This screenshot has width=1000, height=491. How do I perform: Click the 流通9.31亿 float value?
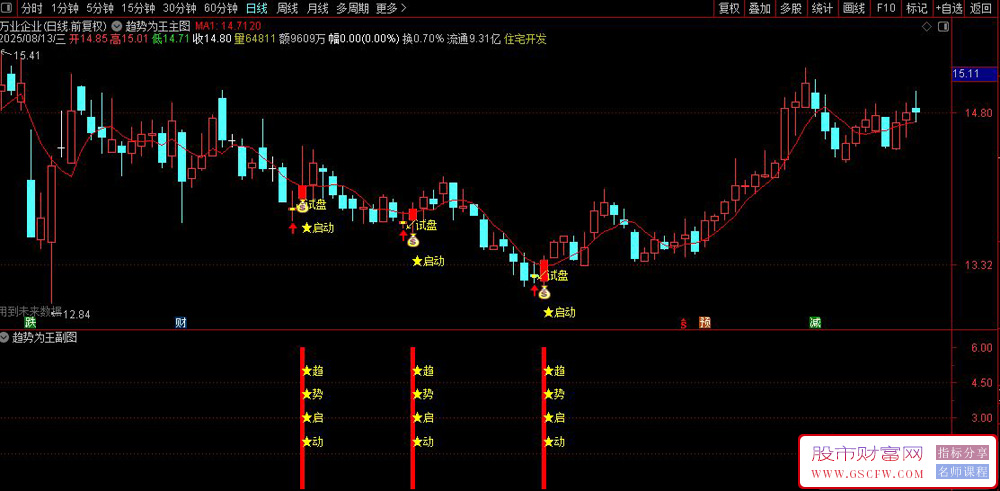(474, 39)
